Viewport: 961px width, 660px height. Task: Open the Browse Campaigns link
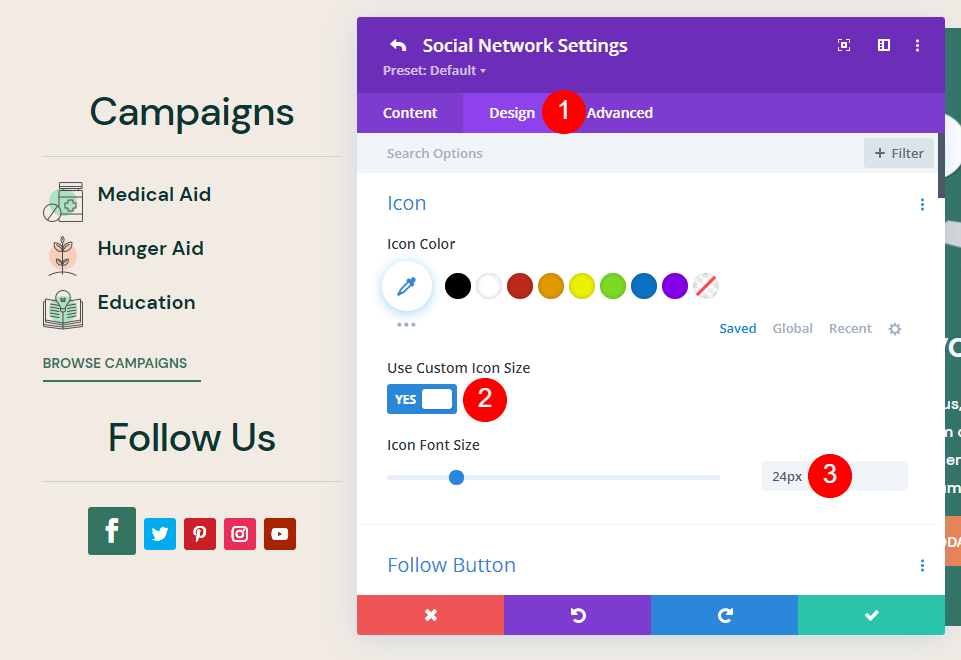[x=115, y=363]
